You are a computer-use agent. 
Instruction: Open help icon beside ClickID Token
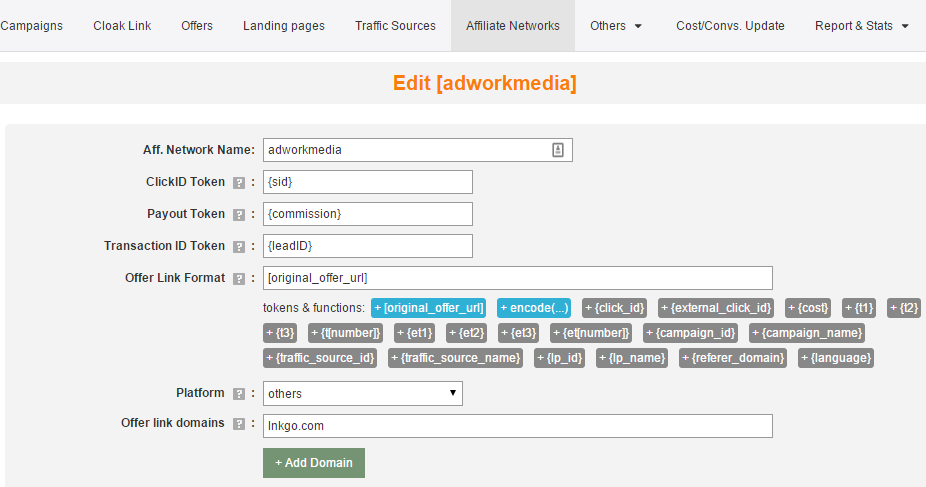click(x=239, y=183)
